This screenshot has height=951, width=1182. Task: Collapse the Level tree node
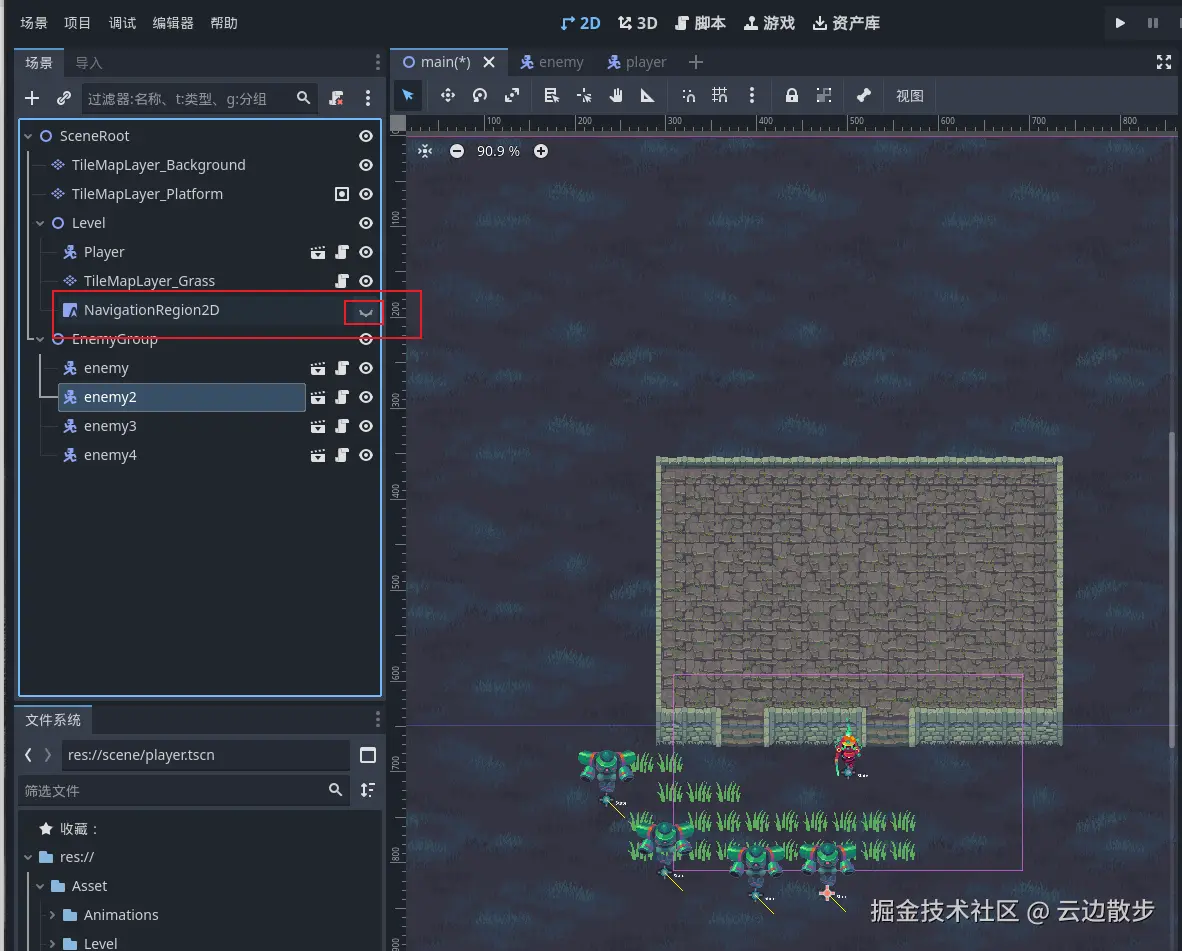coord(40,223)
